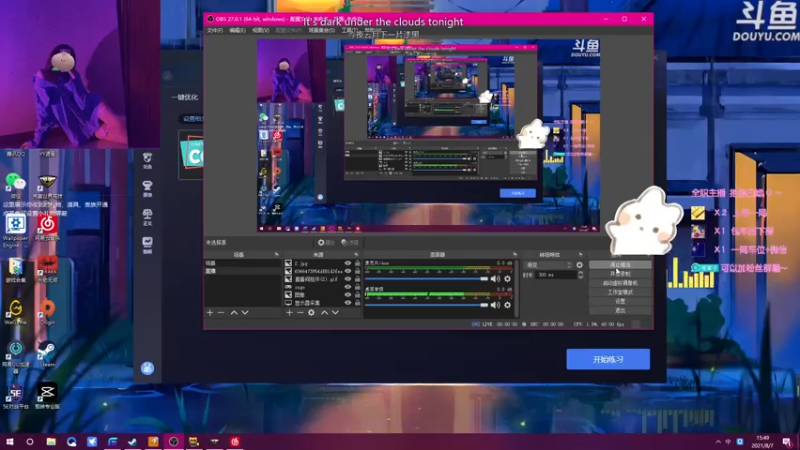Image resolution: width=800 pixels, height=450 pixels.
Task: Open transition properties gear next to 渐变
Action: pos(579,265)
